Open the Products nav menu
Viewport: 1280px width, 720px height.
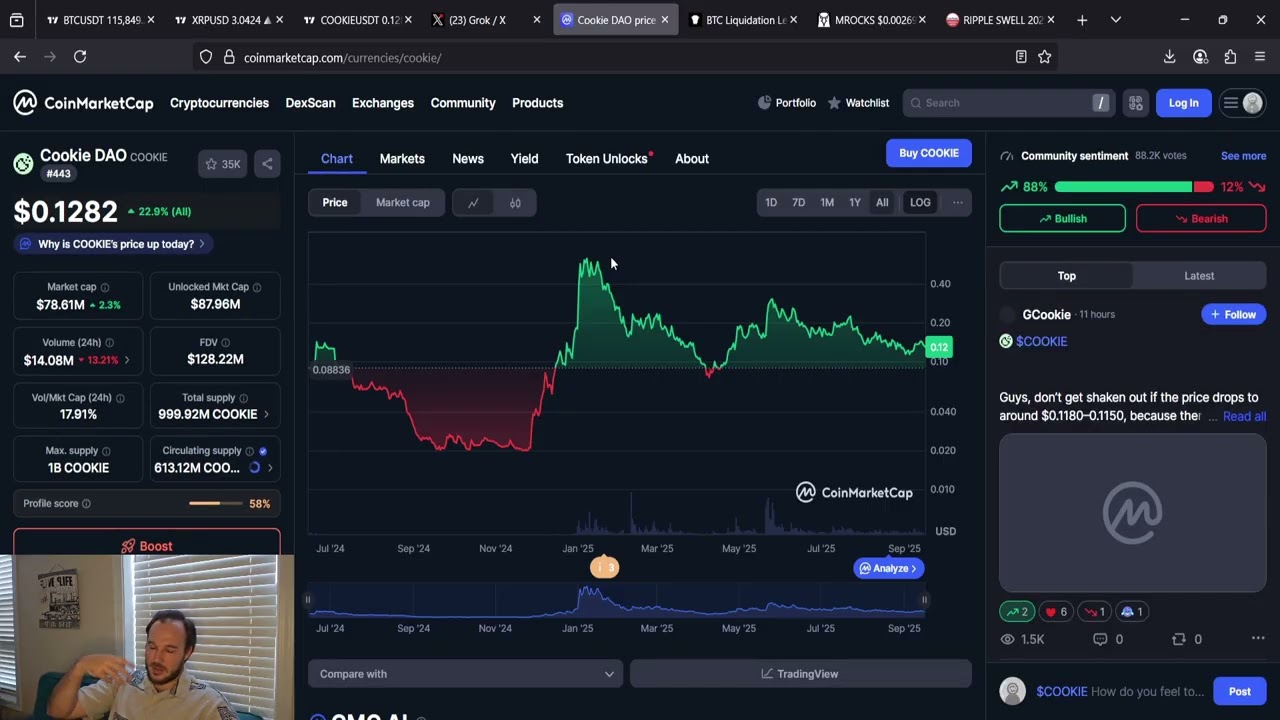tap(537, 103)
